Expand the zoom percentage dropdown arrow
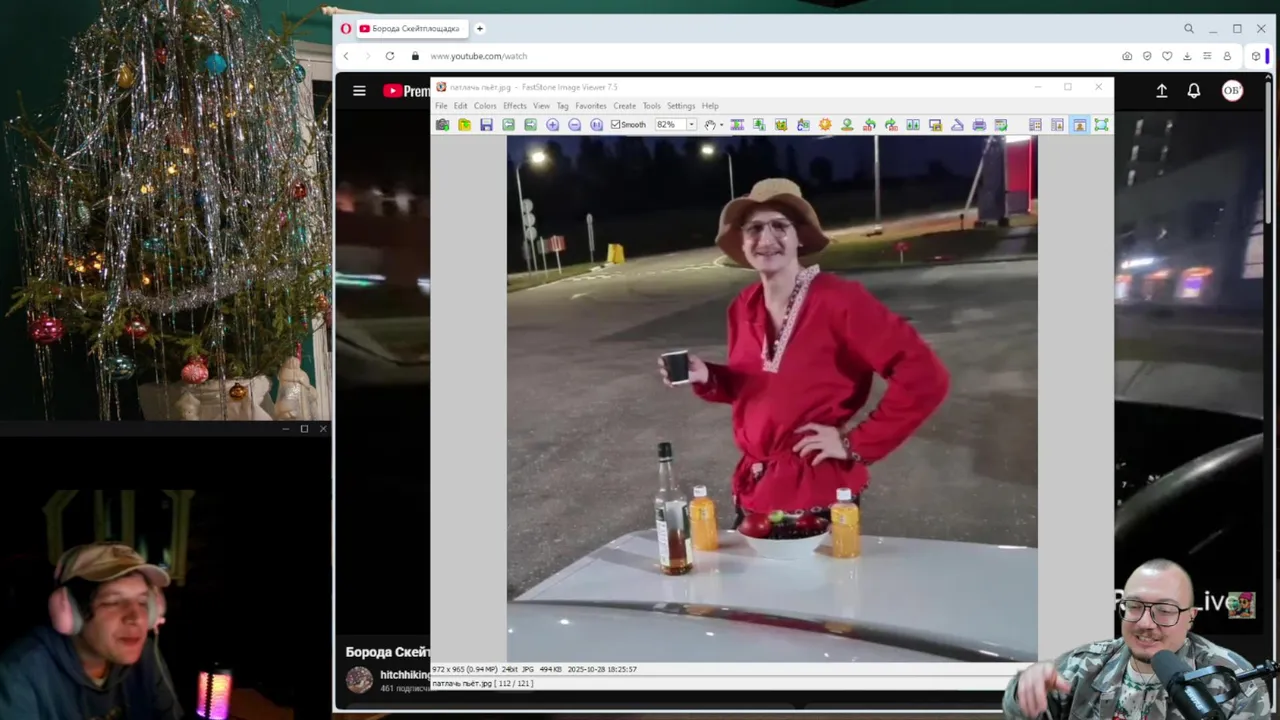This screenshot has height=720, width=1280. tap(691, 125)
